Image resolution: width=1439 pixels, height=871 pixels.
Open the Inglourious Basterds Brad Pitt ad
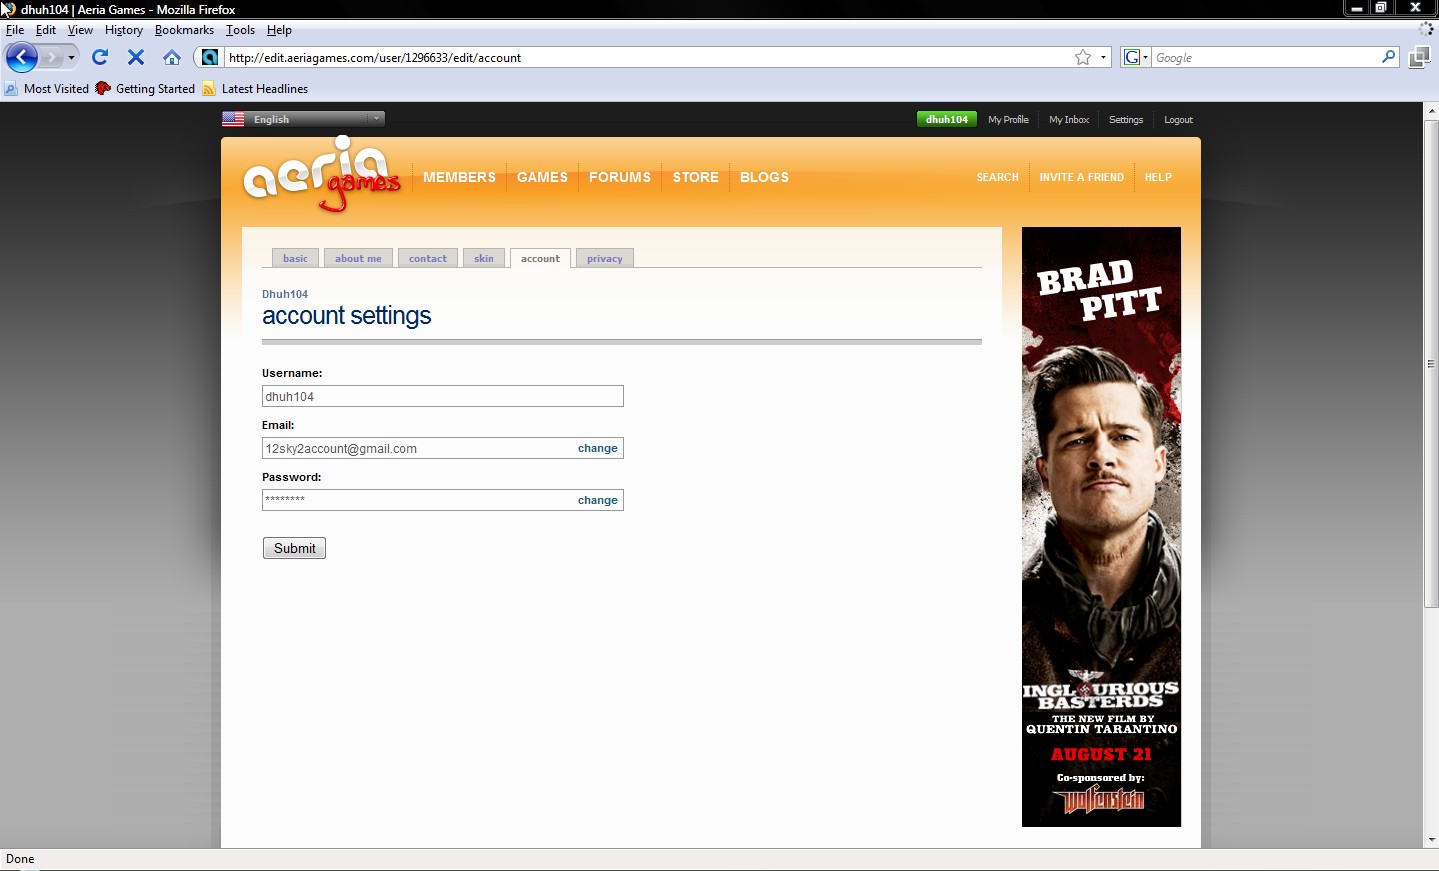1101,527
